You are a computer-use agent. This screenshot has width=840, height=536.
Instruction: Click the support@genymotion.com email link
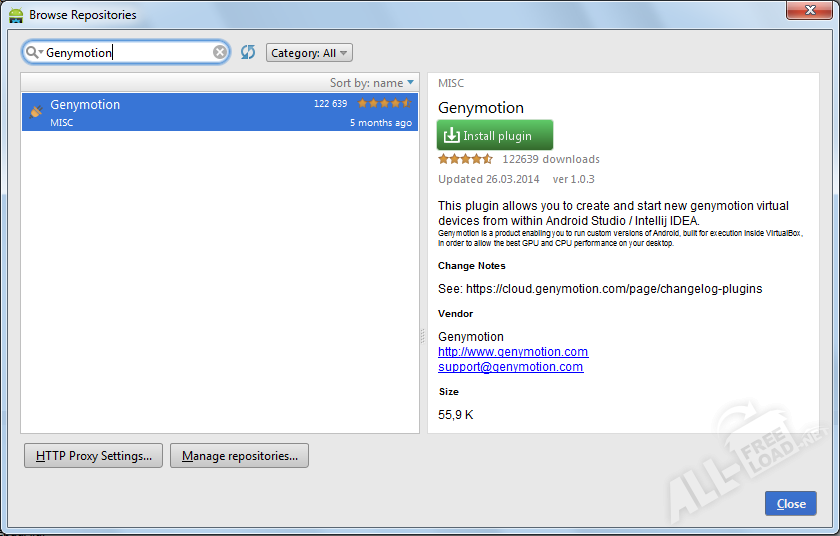coord(510,367)
